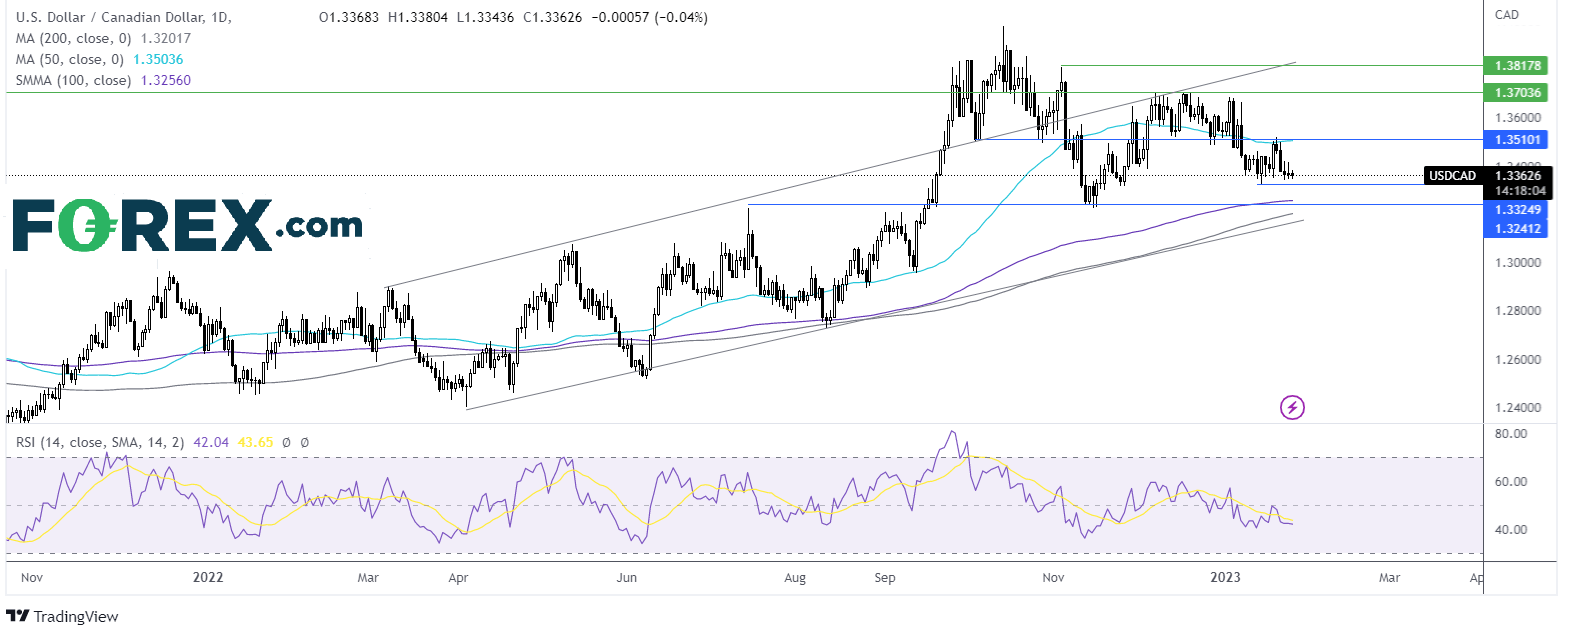Click the RSI value 42.04
1569x637 pixels.
click(x=211, y=442)
